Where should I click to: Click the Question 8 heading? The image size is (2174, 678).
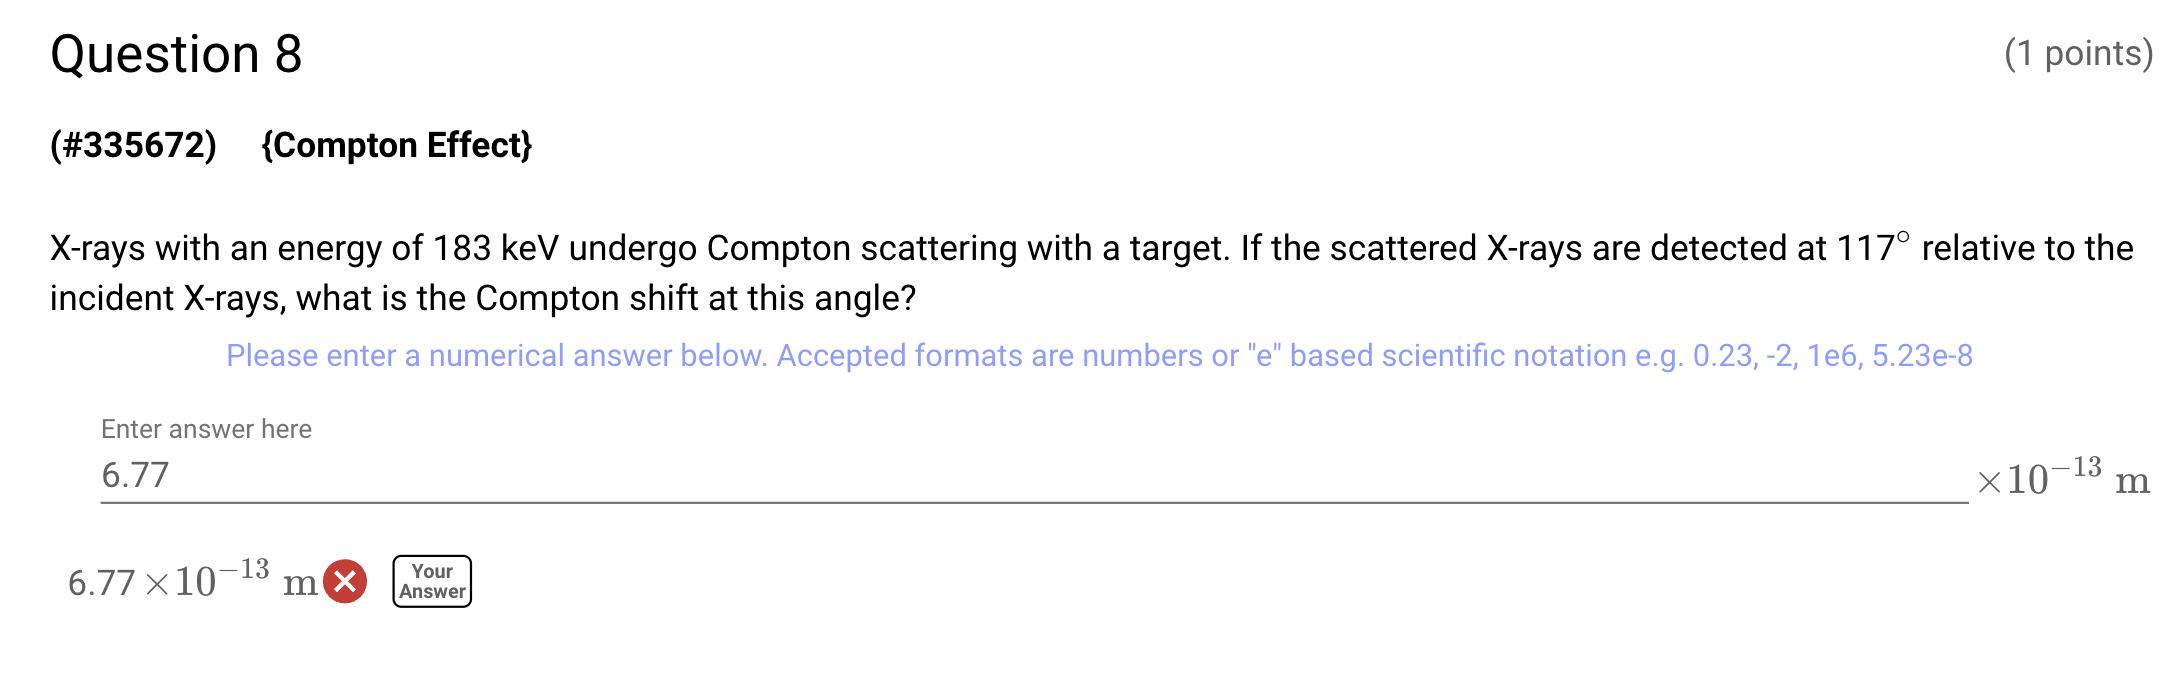click(x=176, y=54)
